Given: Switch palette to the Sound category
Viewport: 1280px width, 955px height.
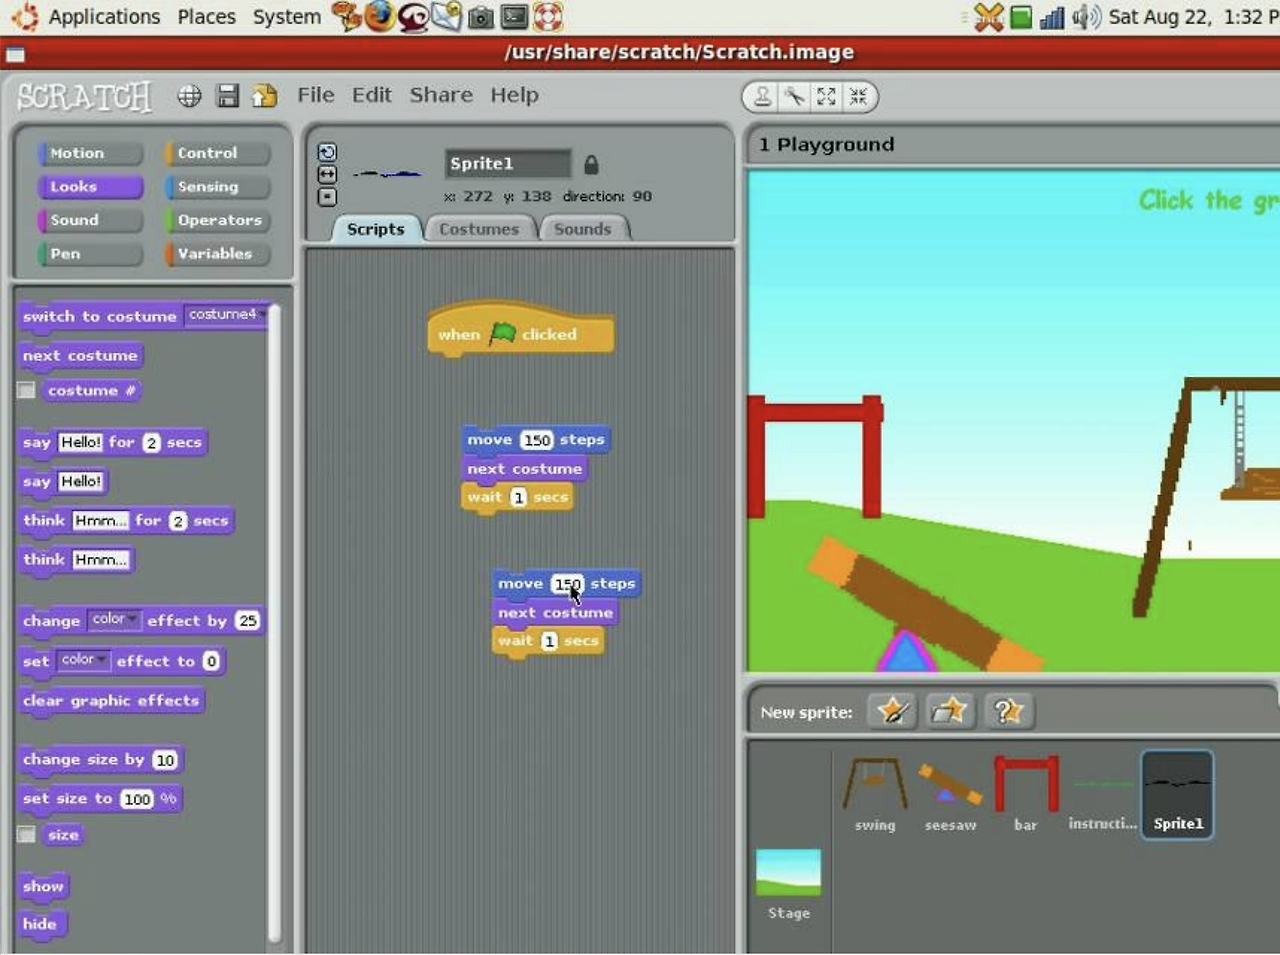Looking at the screenshot, I should [x=90, y=220].
